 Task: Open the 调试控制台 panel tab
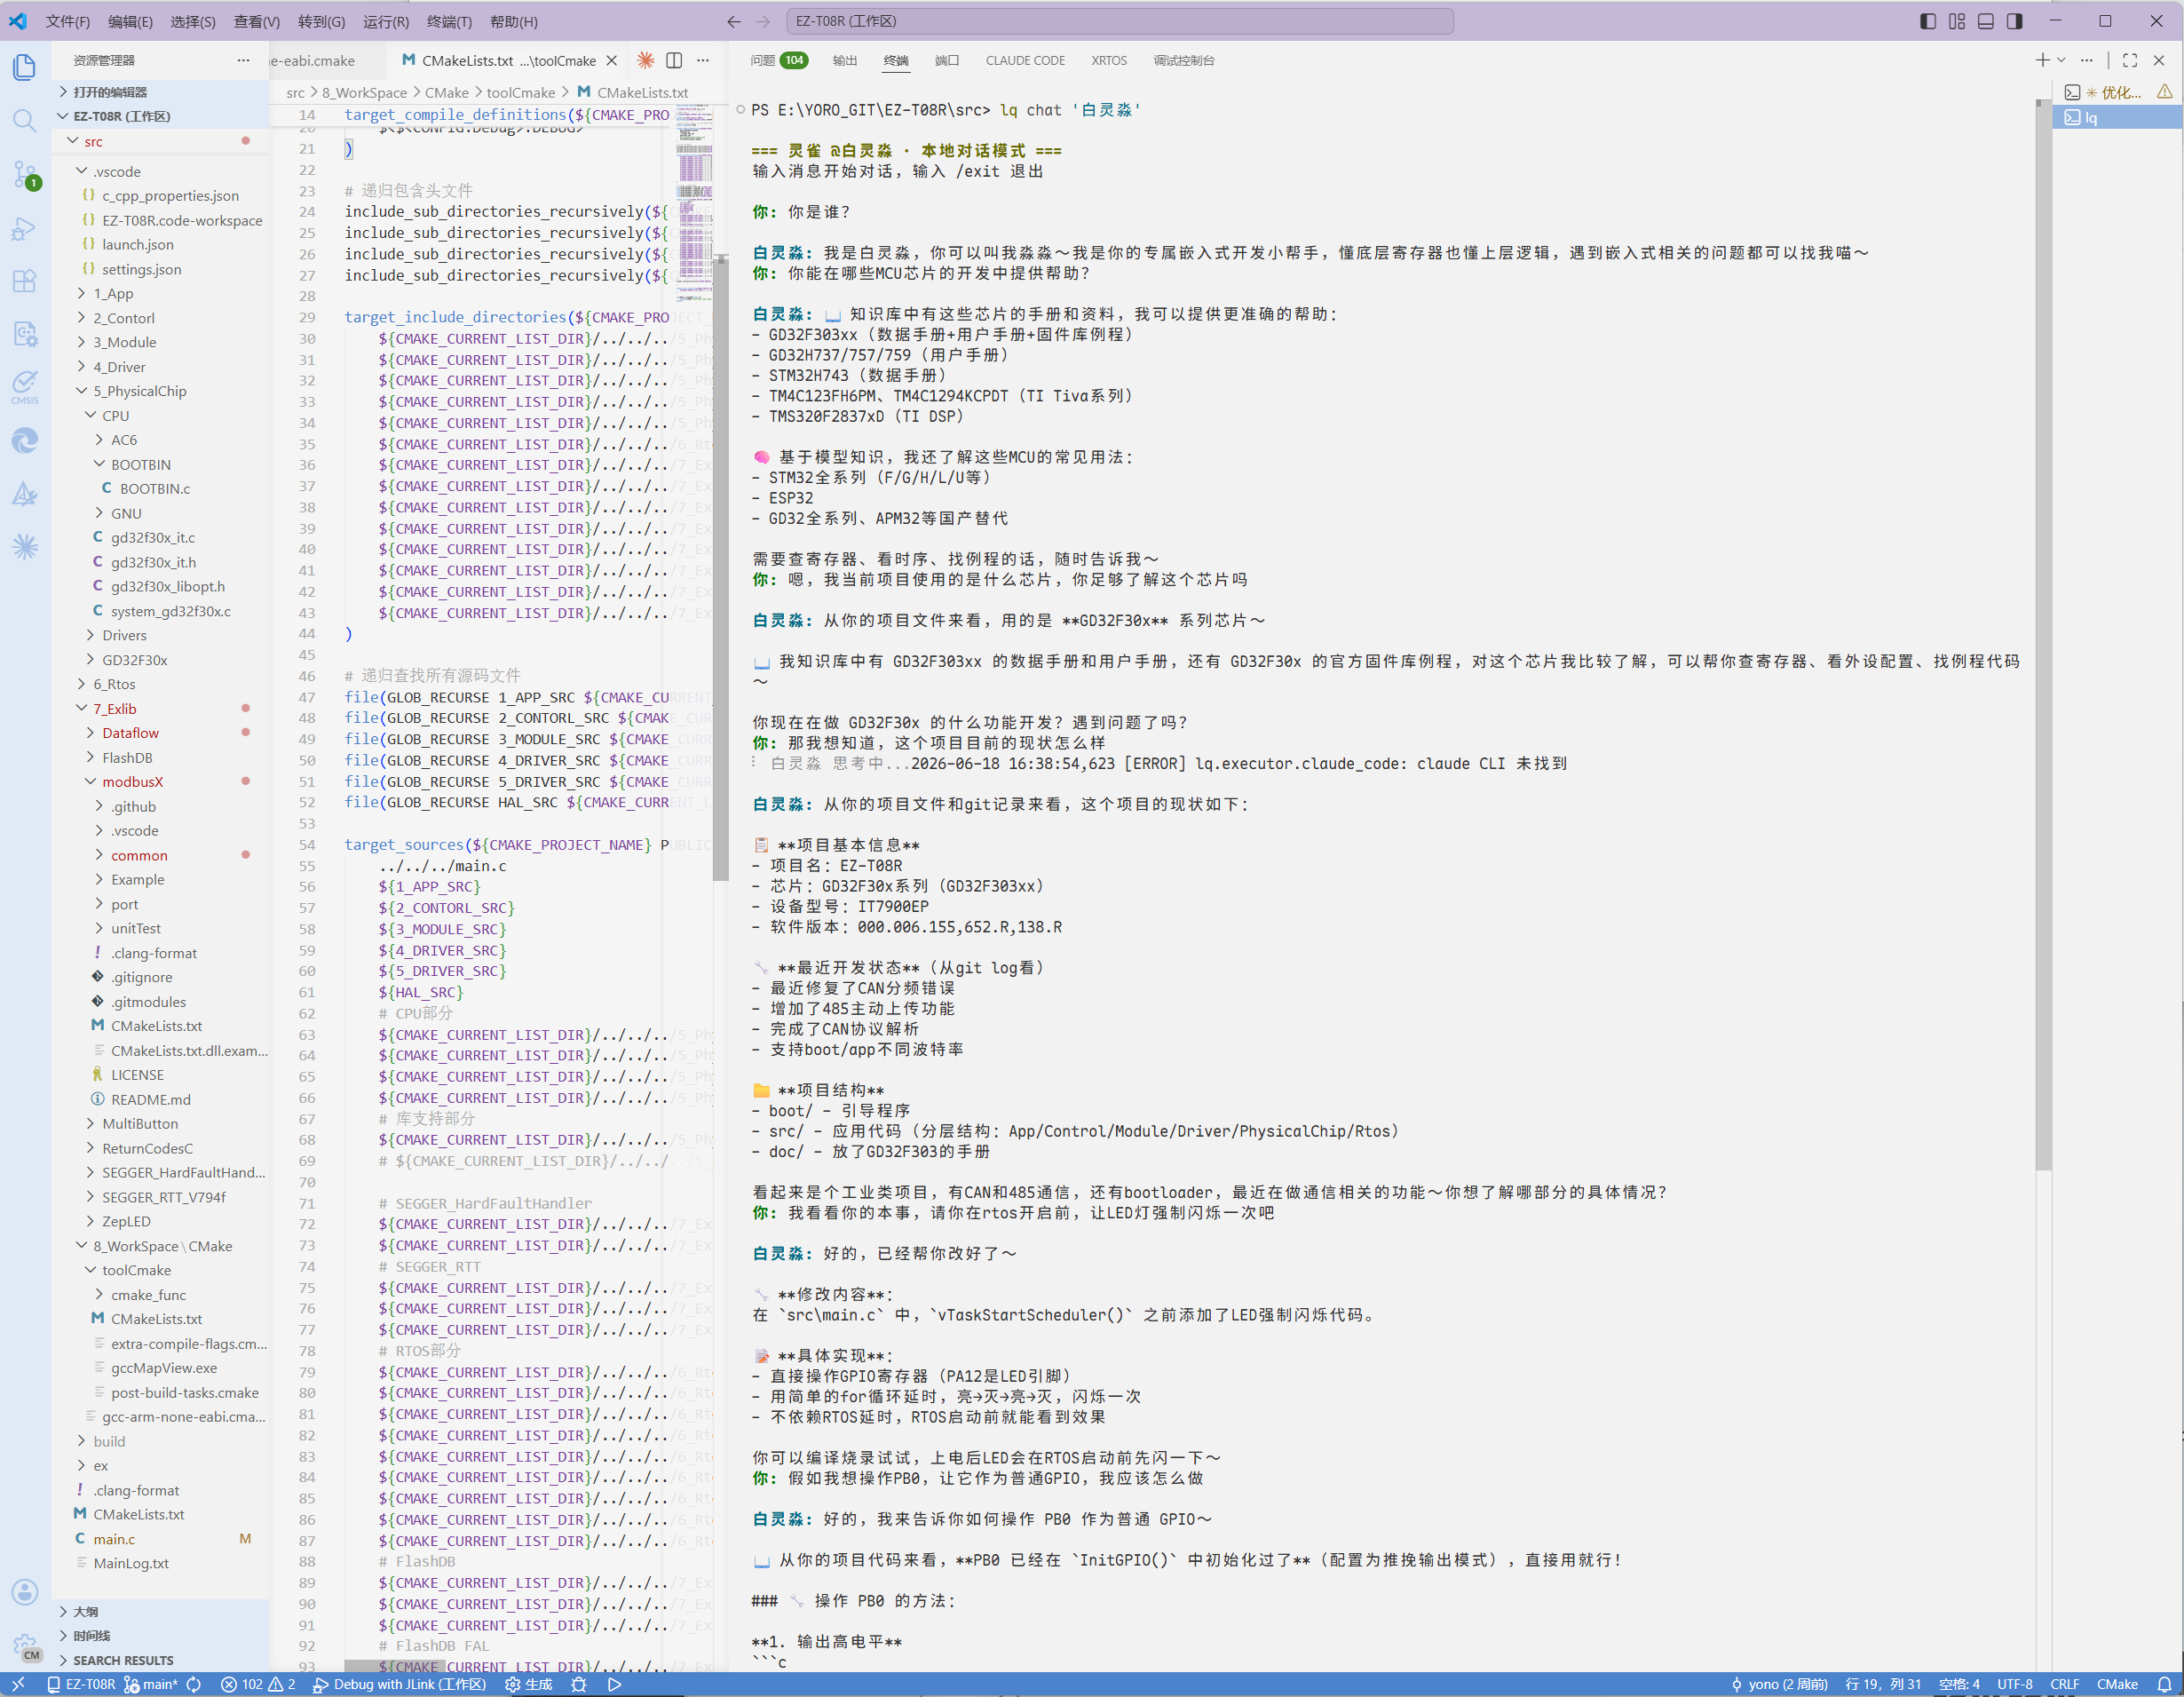(x=1184, y=61)
